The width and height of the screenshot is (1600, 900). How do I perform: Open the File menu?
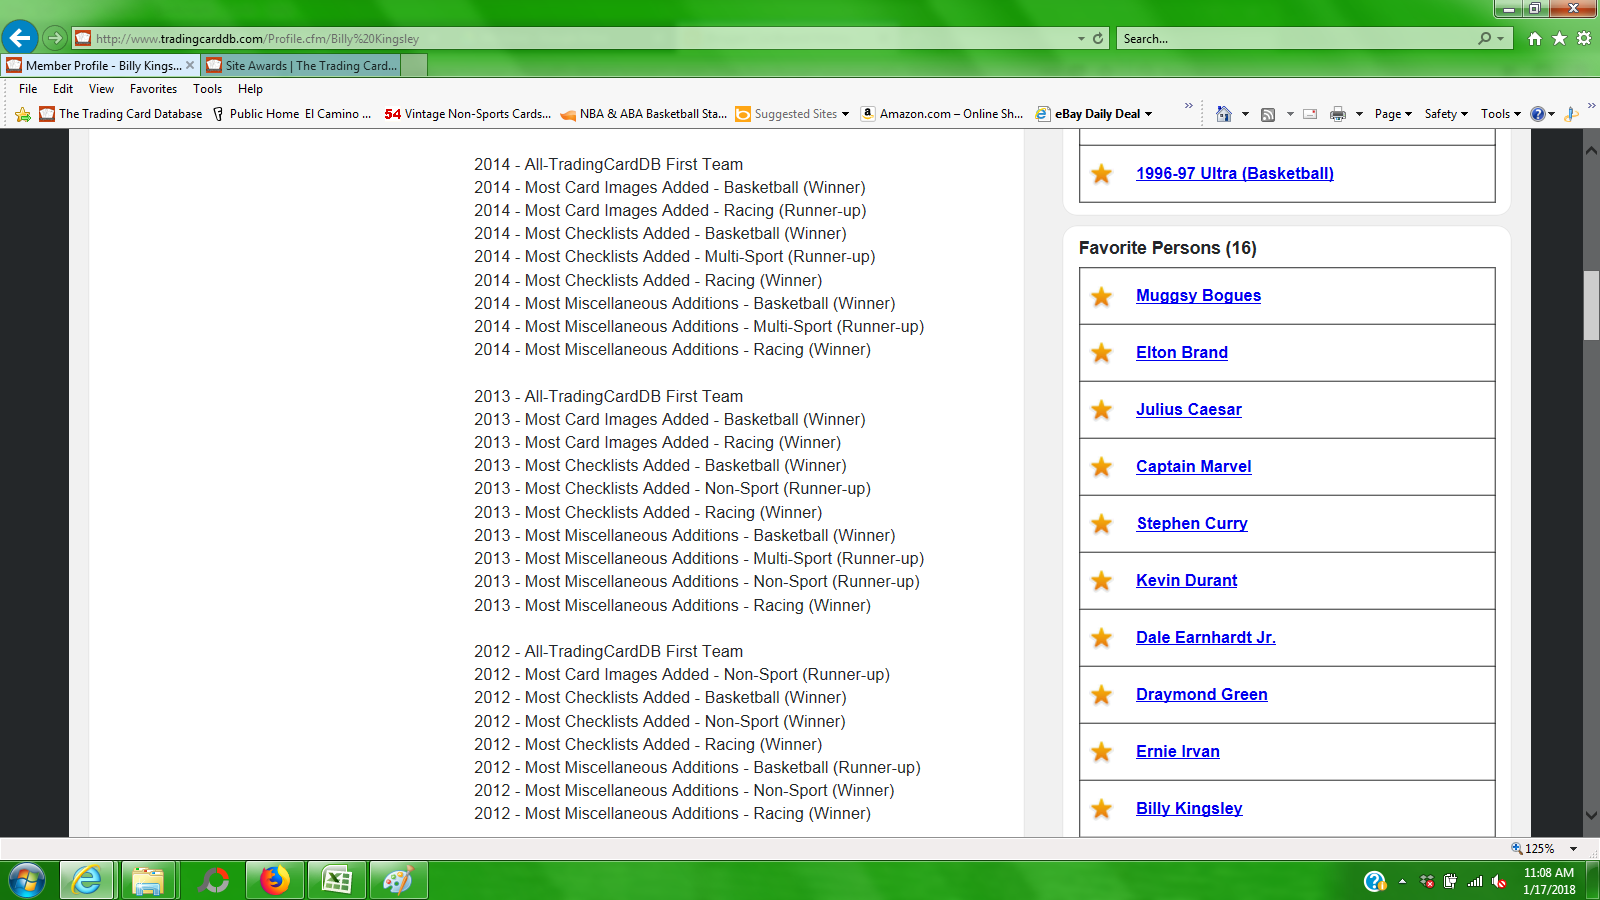click(x=28, y=89)
